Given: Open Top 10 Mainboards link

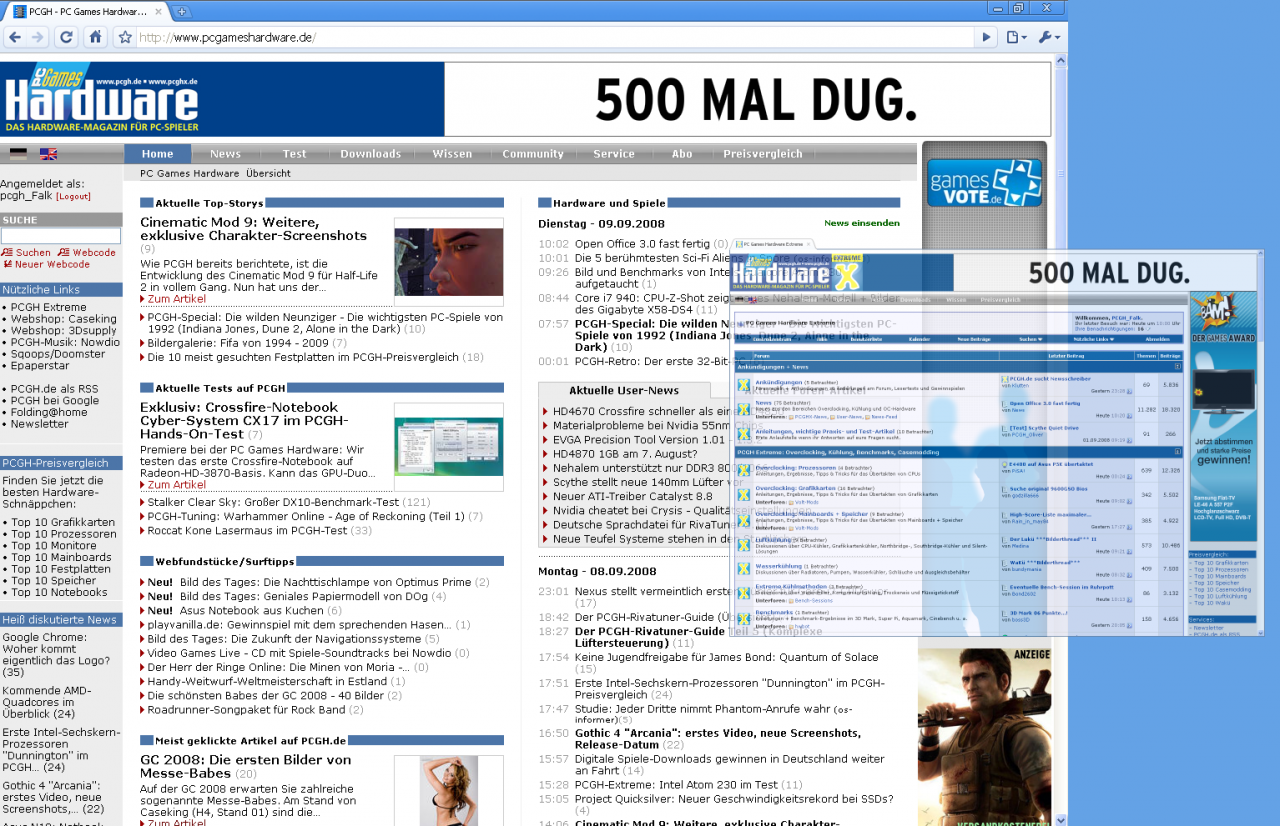Looking at the screenshot, I should coord(61,557).
